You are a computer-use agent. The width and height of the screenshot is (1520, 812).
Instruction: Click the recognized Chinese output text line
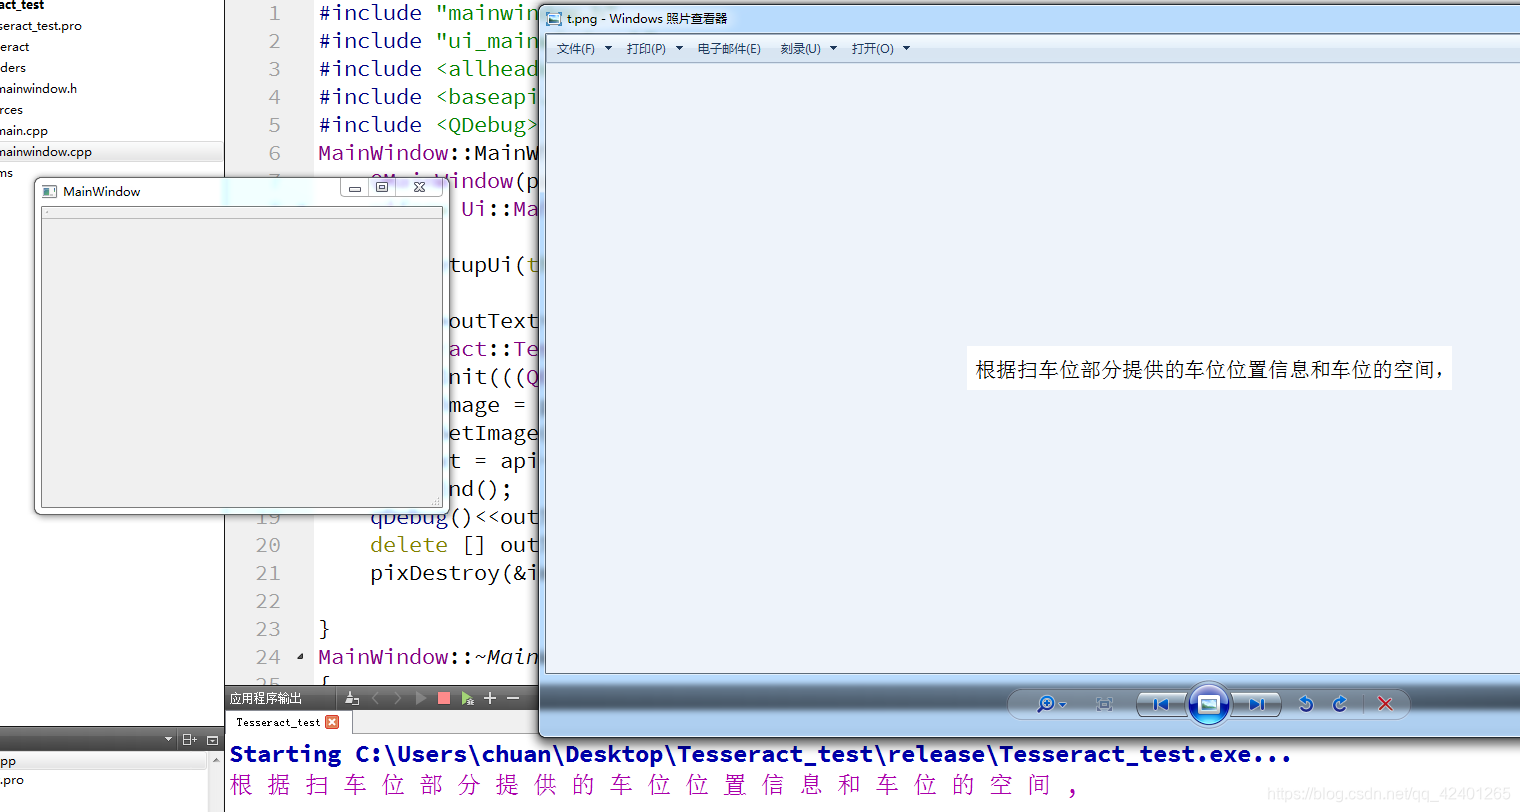point(654,785)
